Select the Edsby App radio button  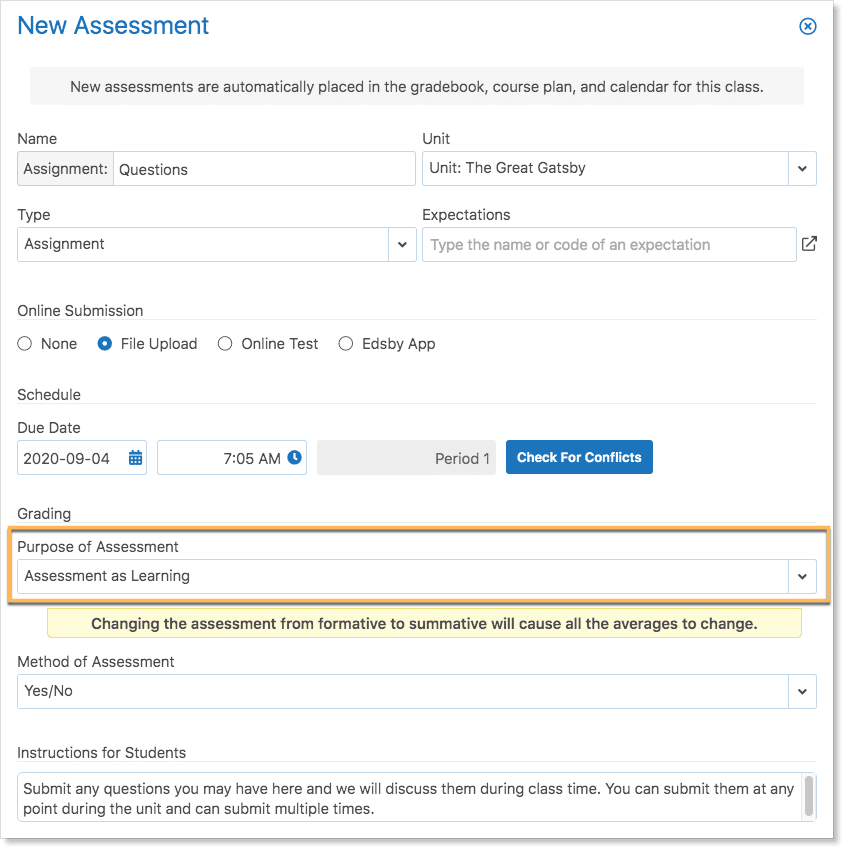(x=346, y=344)
